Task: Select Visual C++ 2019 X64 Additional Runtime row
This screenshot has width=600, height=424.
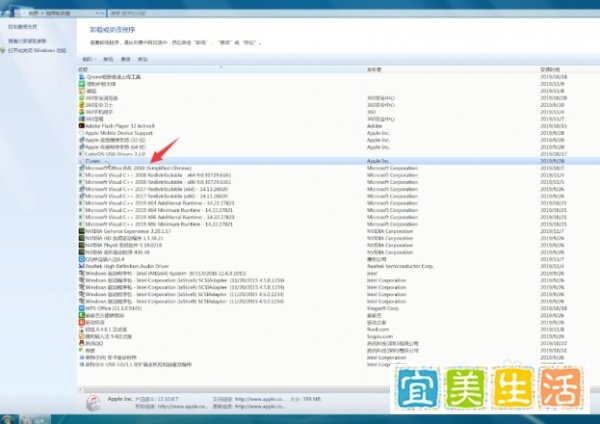Action: (x=338, y=203)
